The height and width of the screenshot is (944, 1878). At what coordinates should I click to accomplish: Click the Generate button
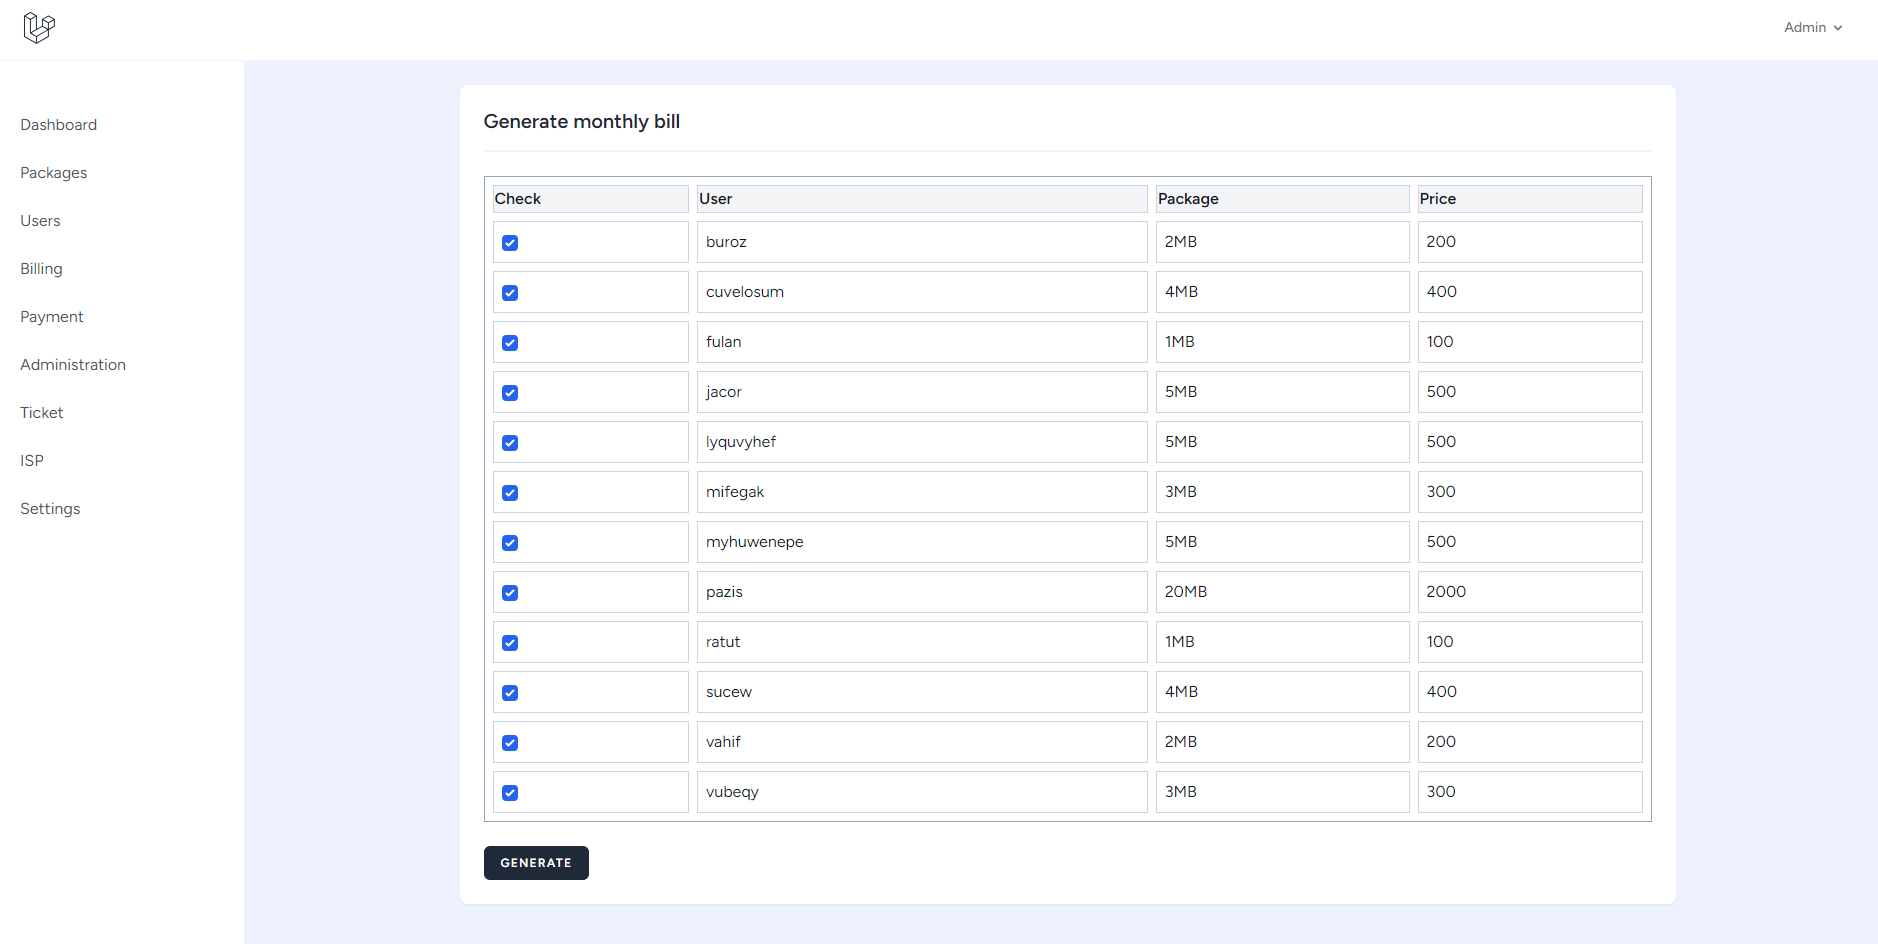click(536, 862)
